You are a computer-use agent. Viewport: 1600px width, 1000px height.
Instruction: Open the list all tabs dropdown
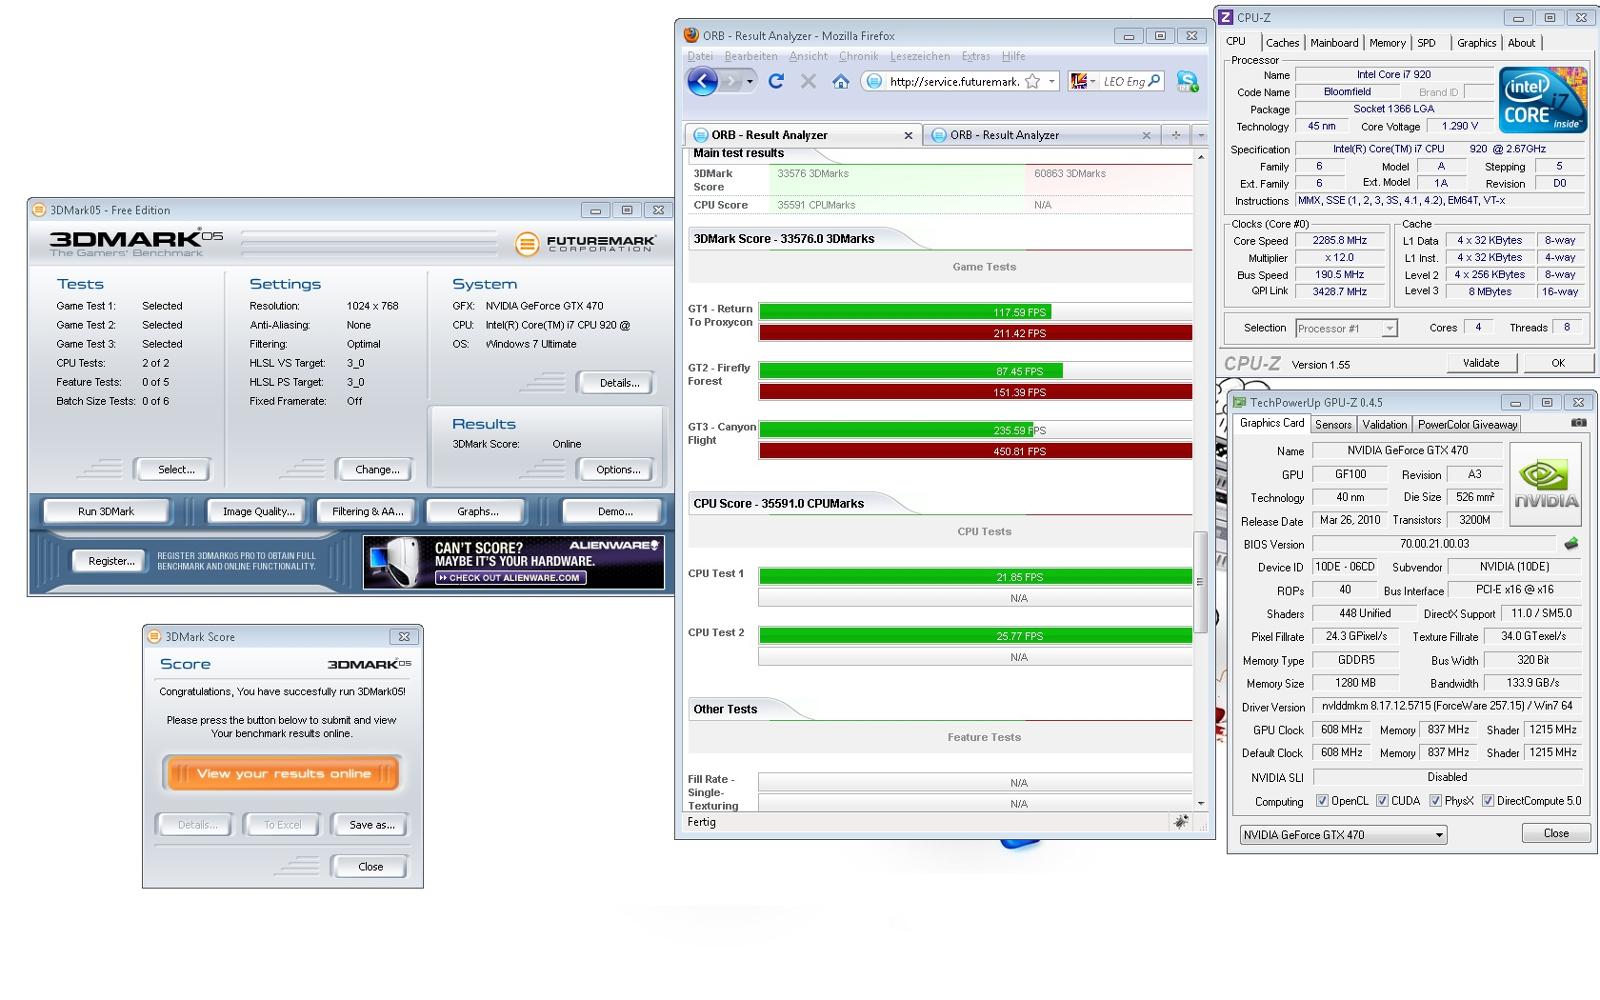1200,135
